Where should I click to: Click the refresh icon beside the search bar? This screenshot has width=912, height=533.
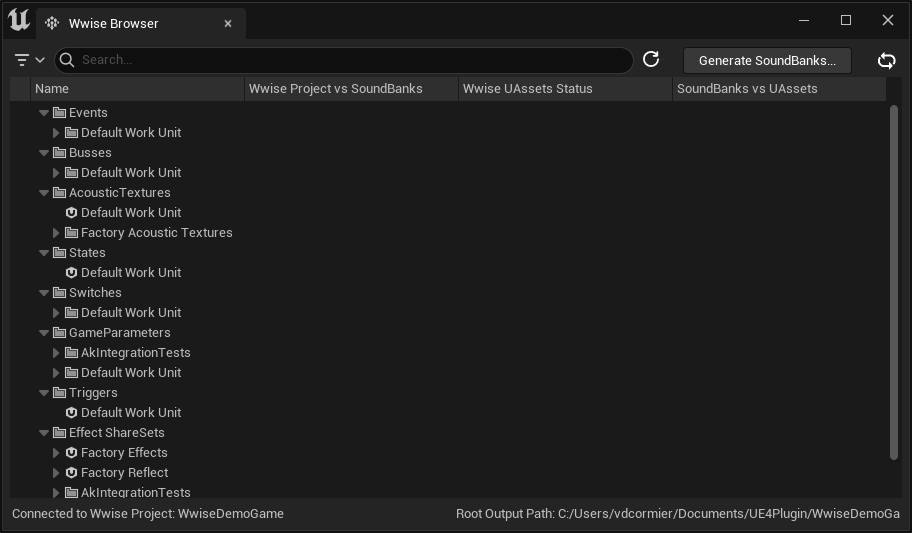[651, 60]
